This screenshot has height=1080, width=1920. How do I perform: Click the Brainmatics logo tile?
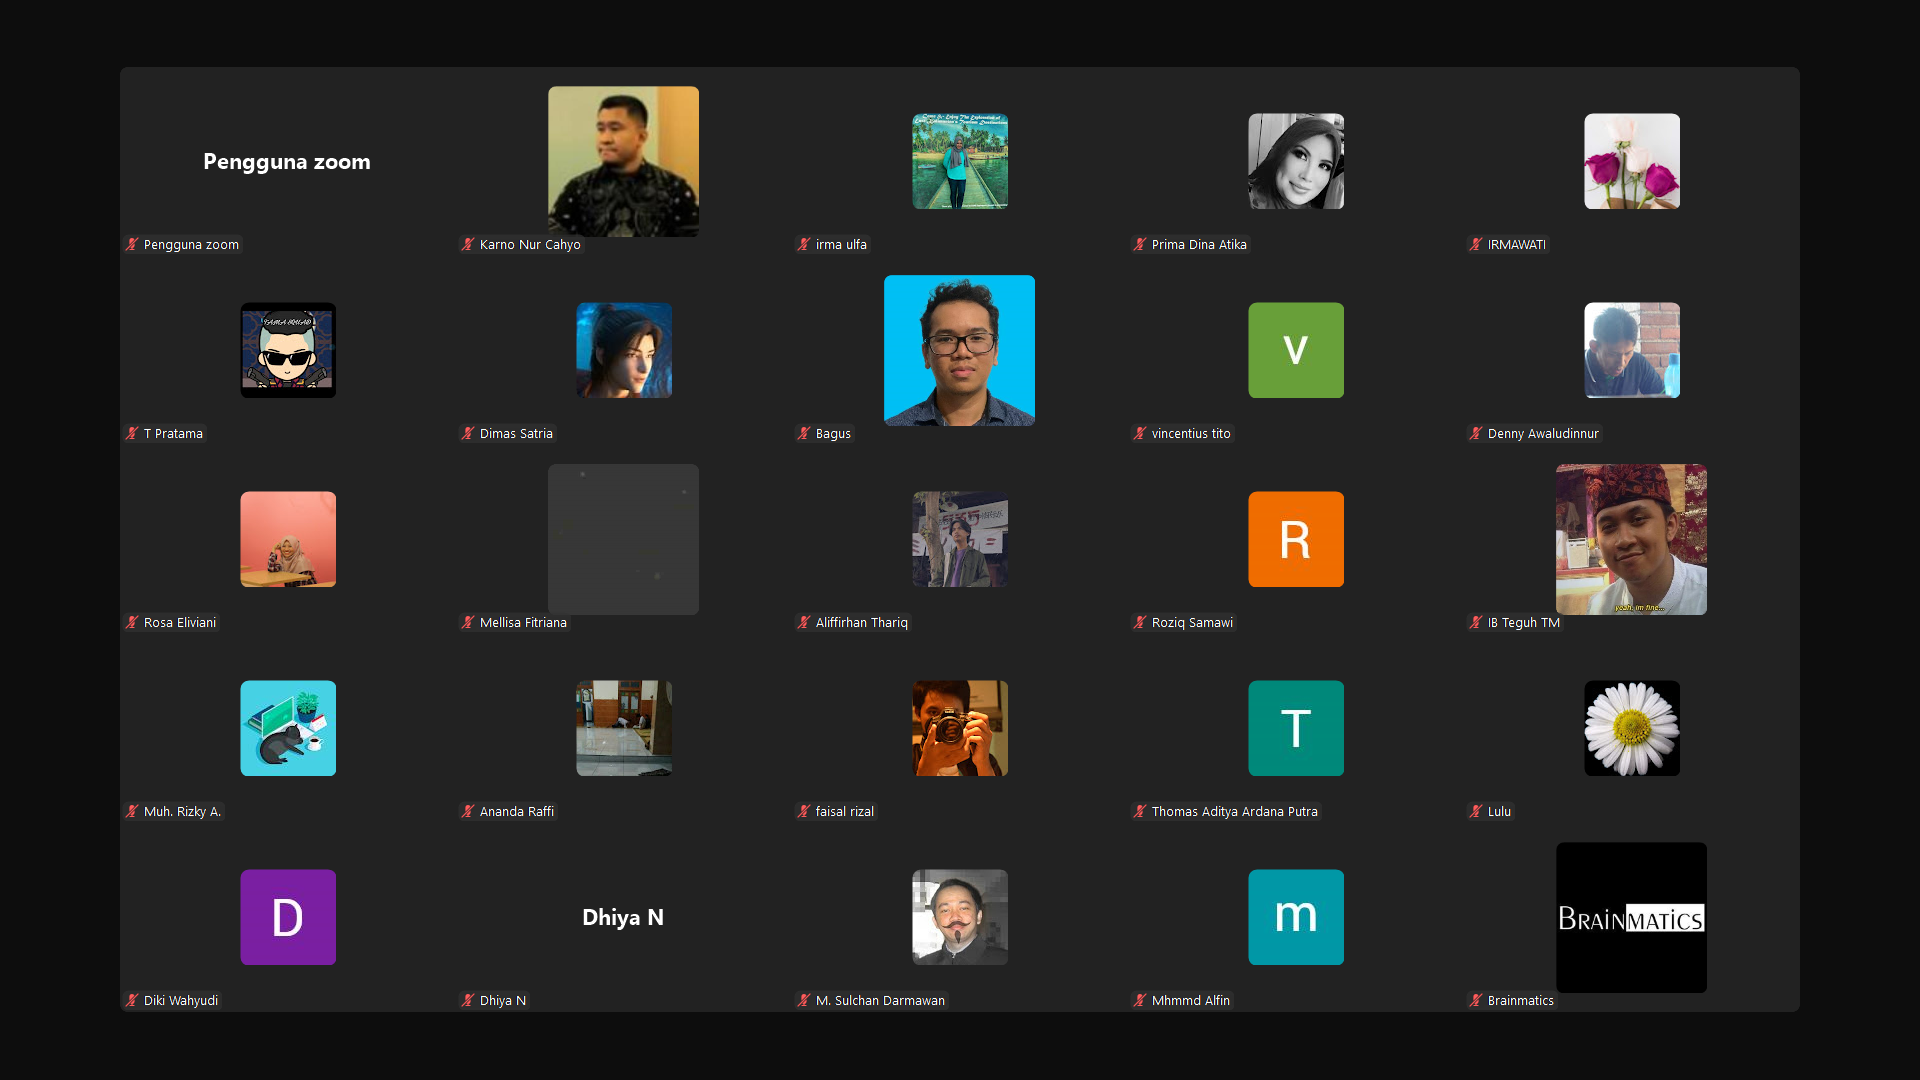click(1631, 917)
